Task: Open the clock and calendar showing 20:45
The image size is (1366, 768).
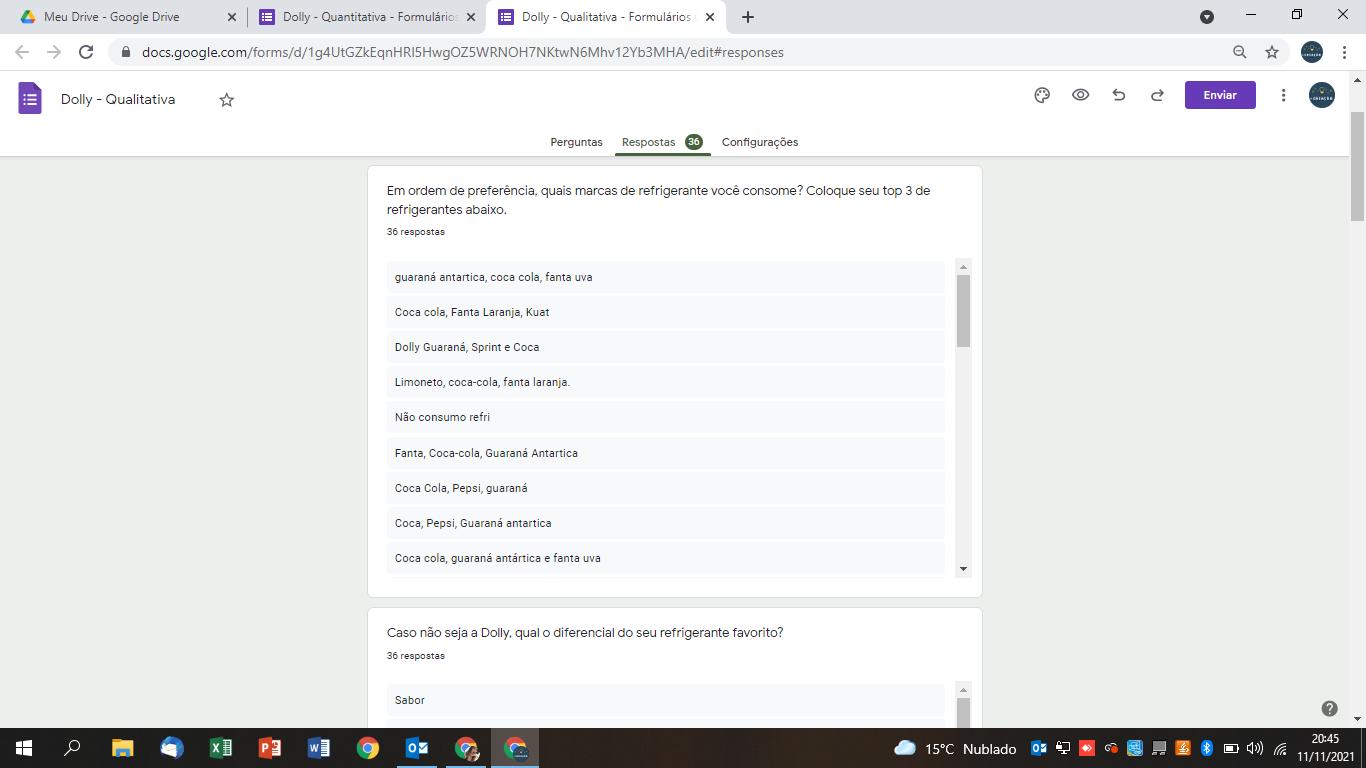Action: click(x=1325, y=748)
